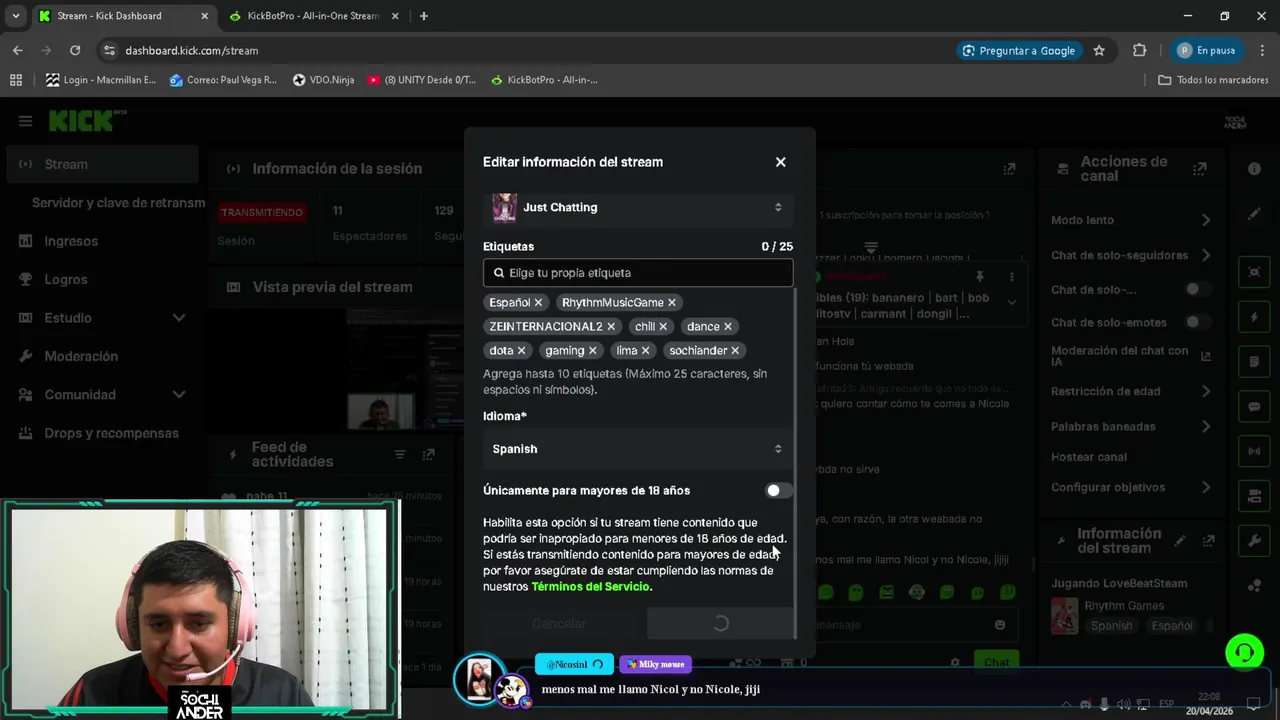
Task: Open the Todos los marcadores folder
Action: pyautogui.click(x=1213, y=80)
